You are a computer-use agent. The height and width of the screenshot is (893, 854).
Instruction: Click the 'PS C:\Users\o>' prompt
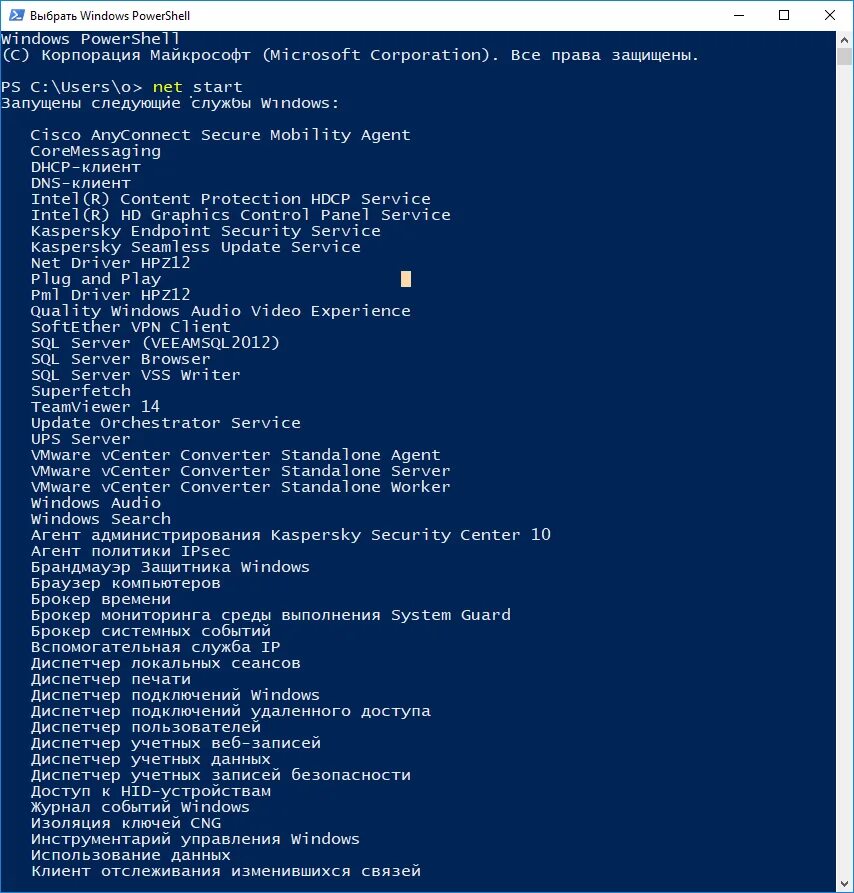(72, 87)
